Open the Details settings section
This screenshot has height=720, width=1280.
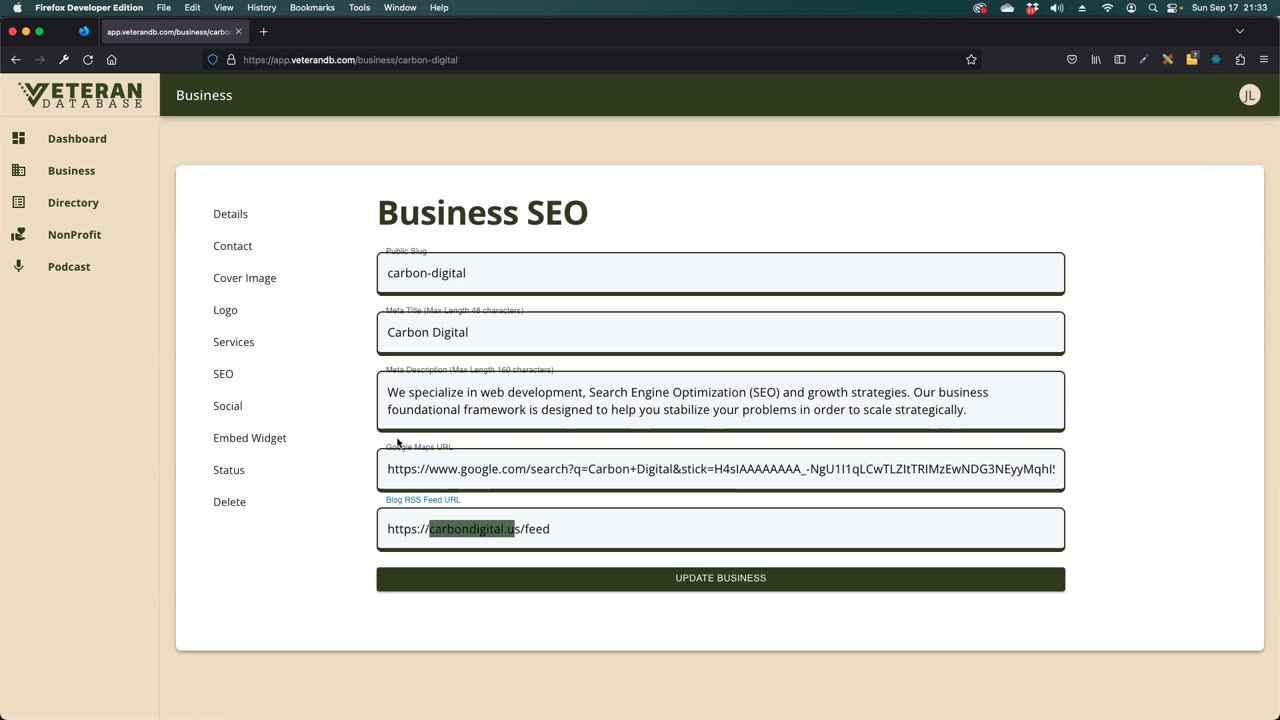(230, 214)
